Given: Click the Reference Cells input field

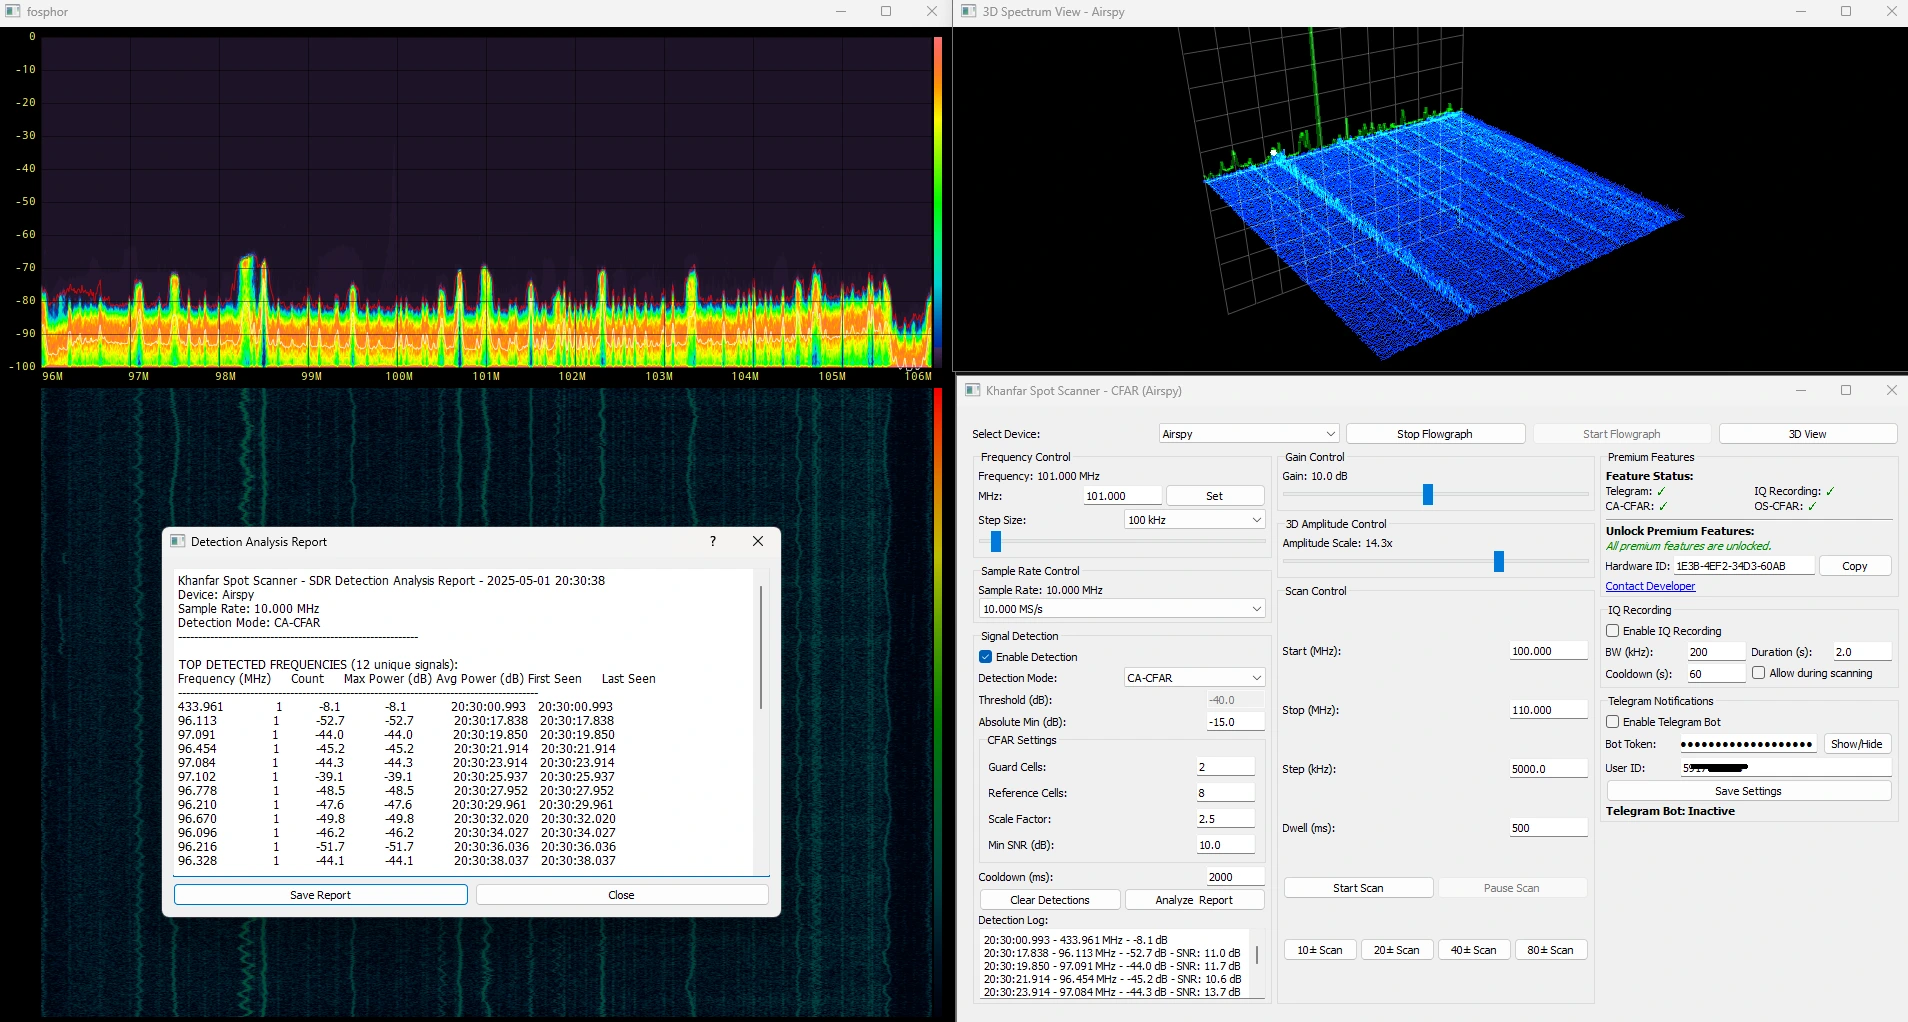Looking at the screenshot, I should (x=1225, y=793).
